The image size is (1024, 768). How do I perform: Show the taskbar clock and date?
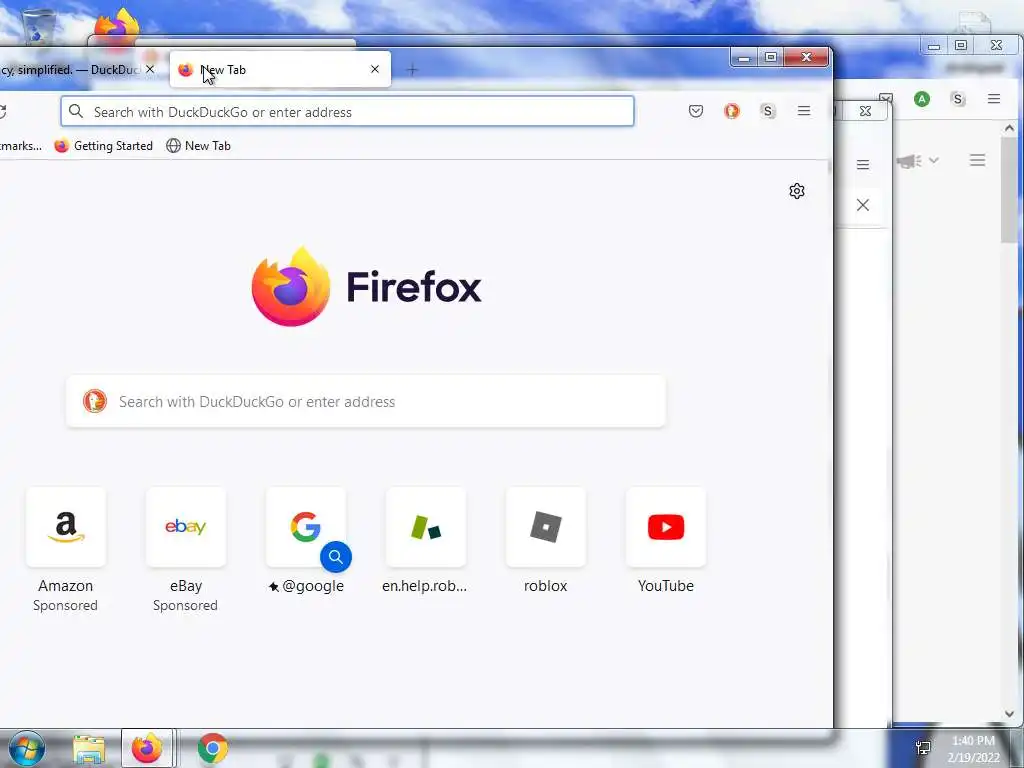[x=973, y=749]
